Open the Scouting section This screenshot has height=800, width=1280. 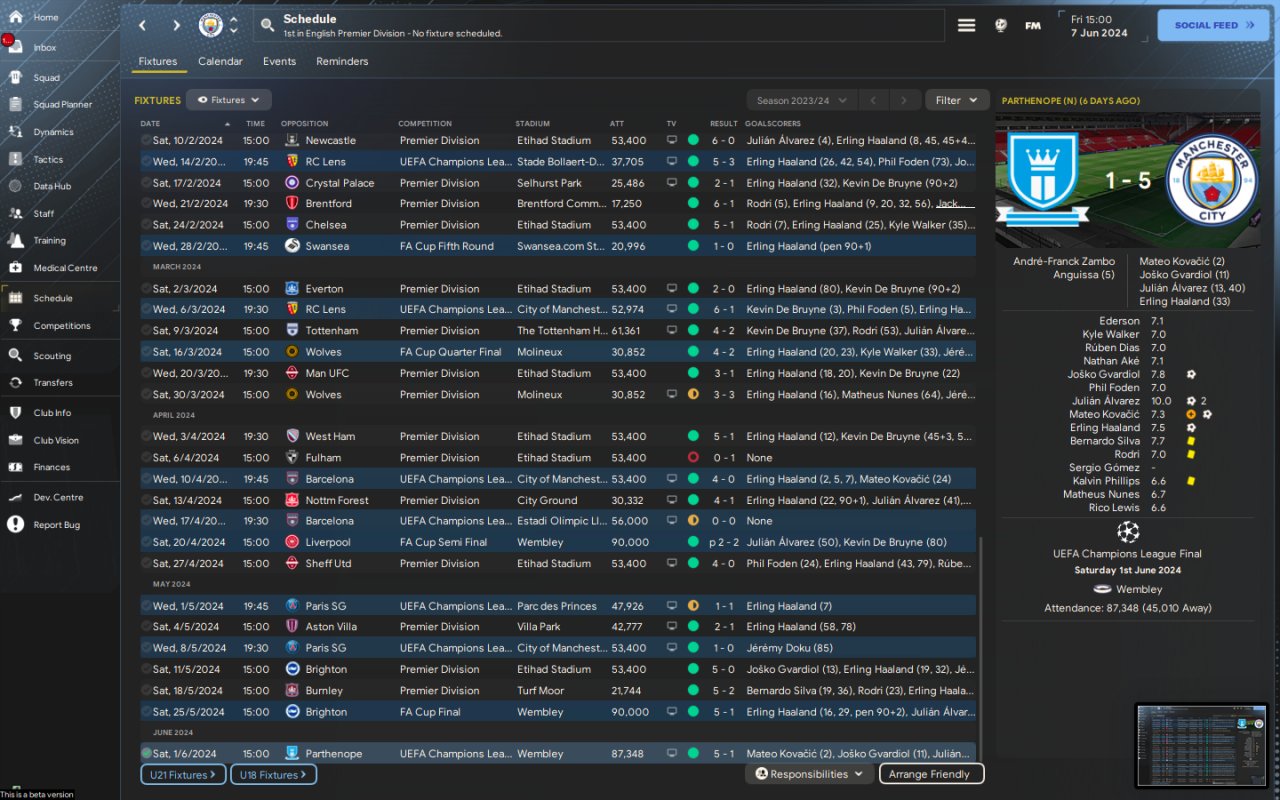point(52,355)
